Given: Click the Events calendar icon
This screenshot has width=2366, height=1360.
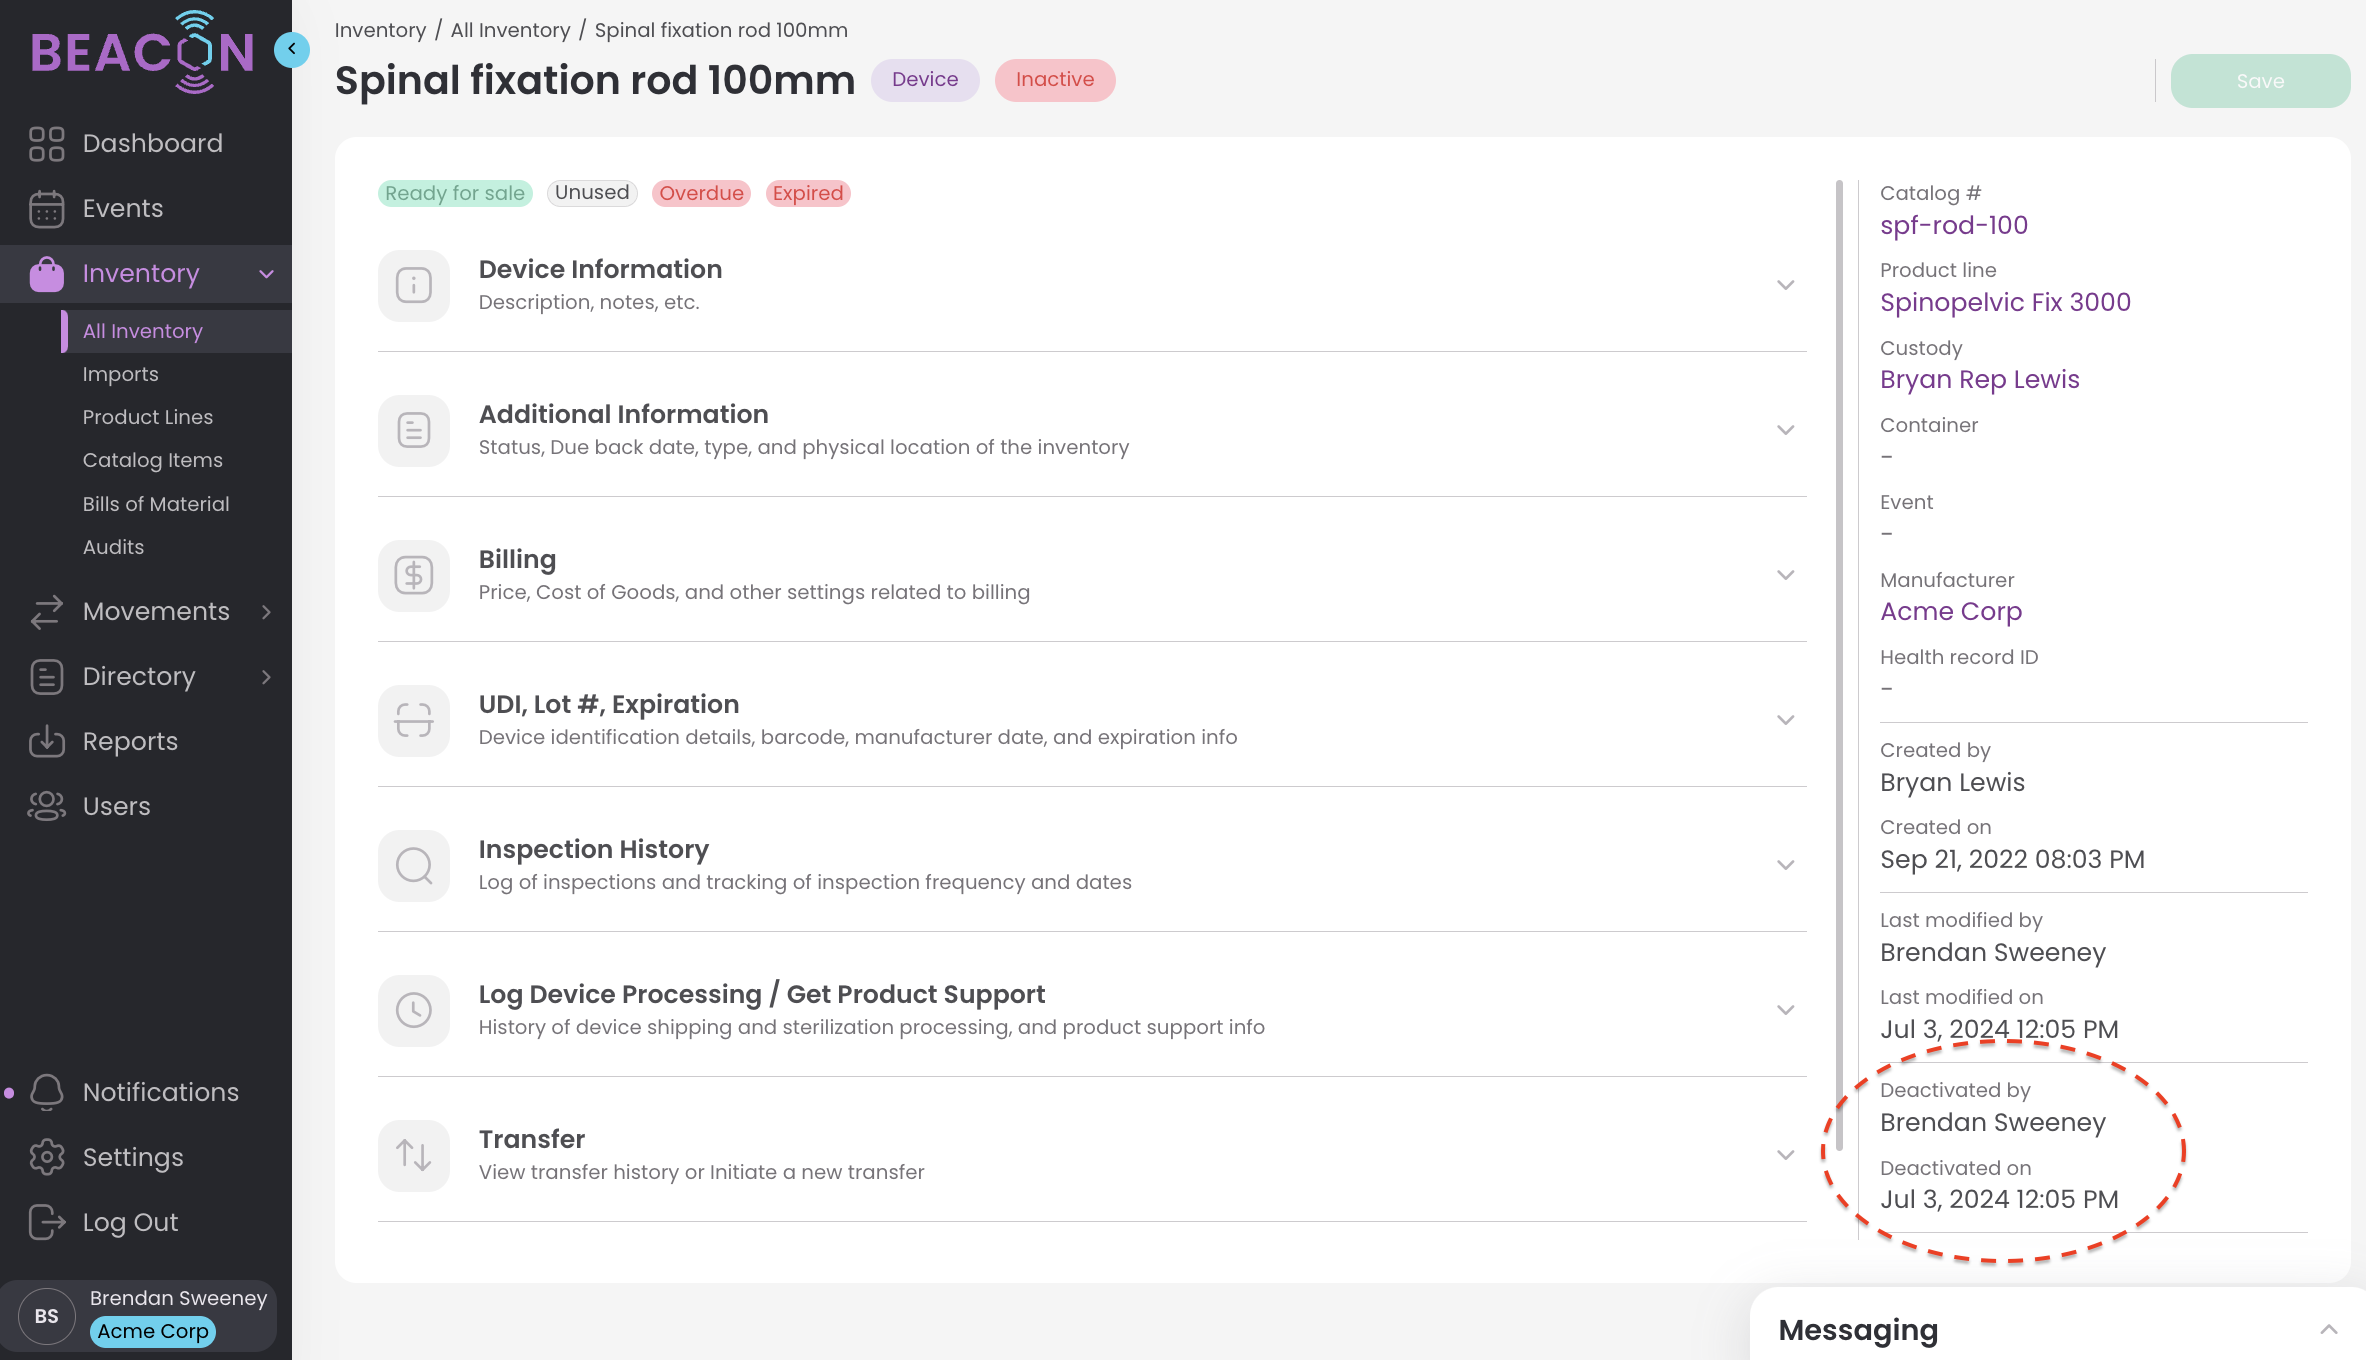Looking at the screenshot, I should 46,208.
